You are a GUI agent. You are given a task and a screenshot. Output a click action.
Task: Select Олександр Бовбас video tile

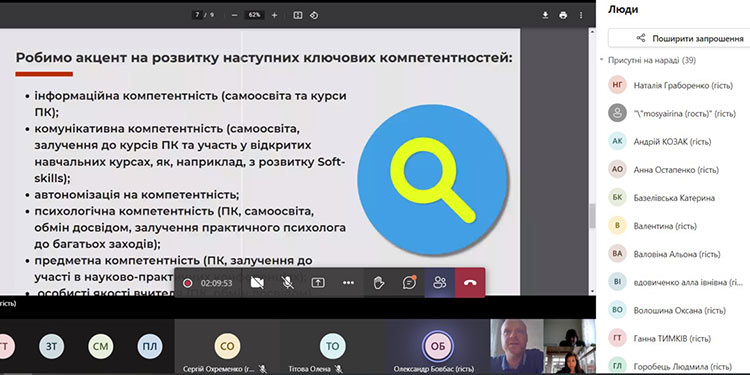click(x=438, y=347)
